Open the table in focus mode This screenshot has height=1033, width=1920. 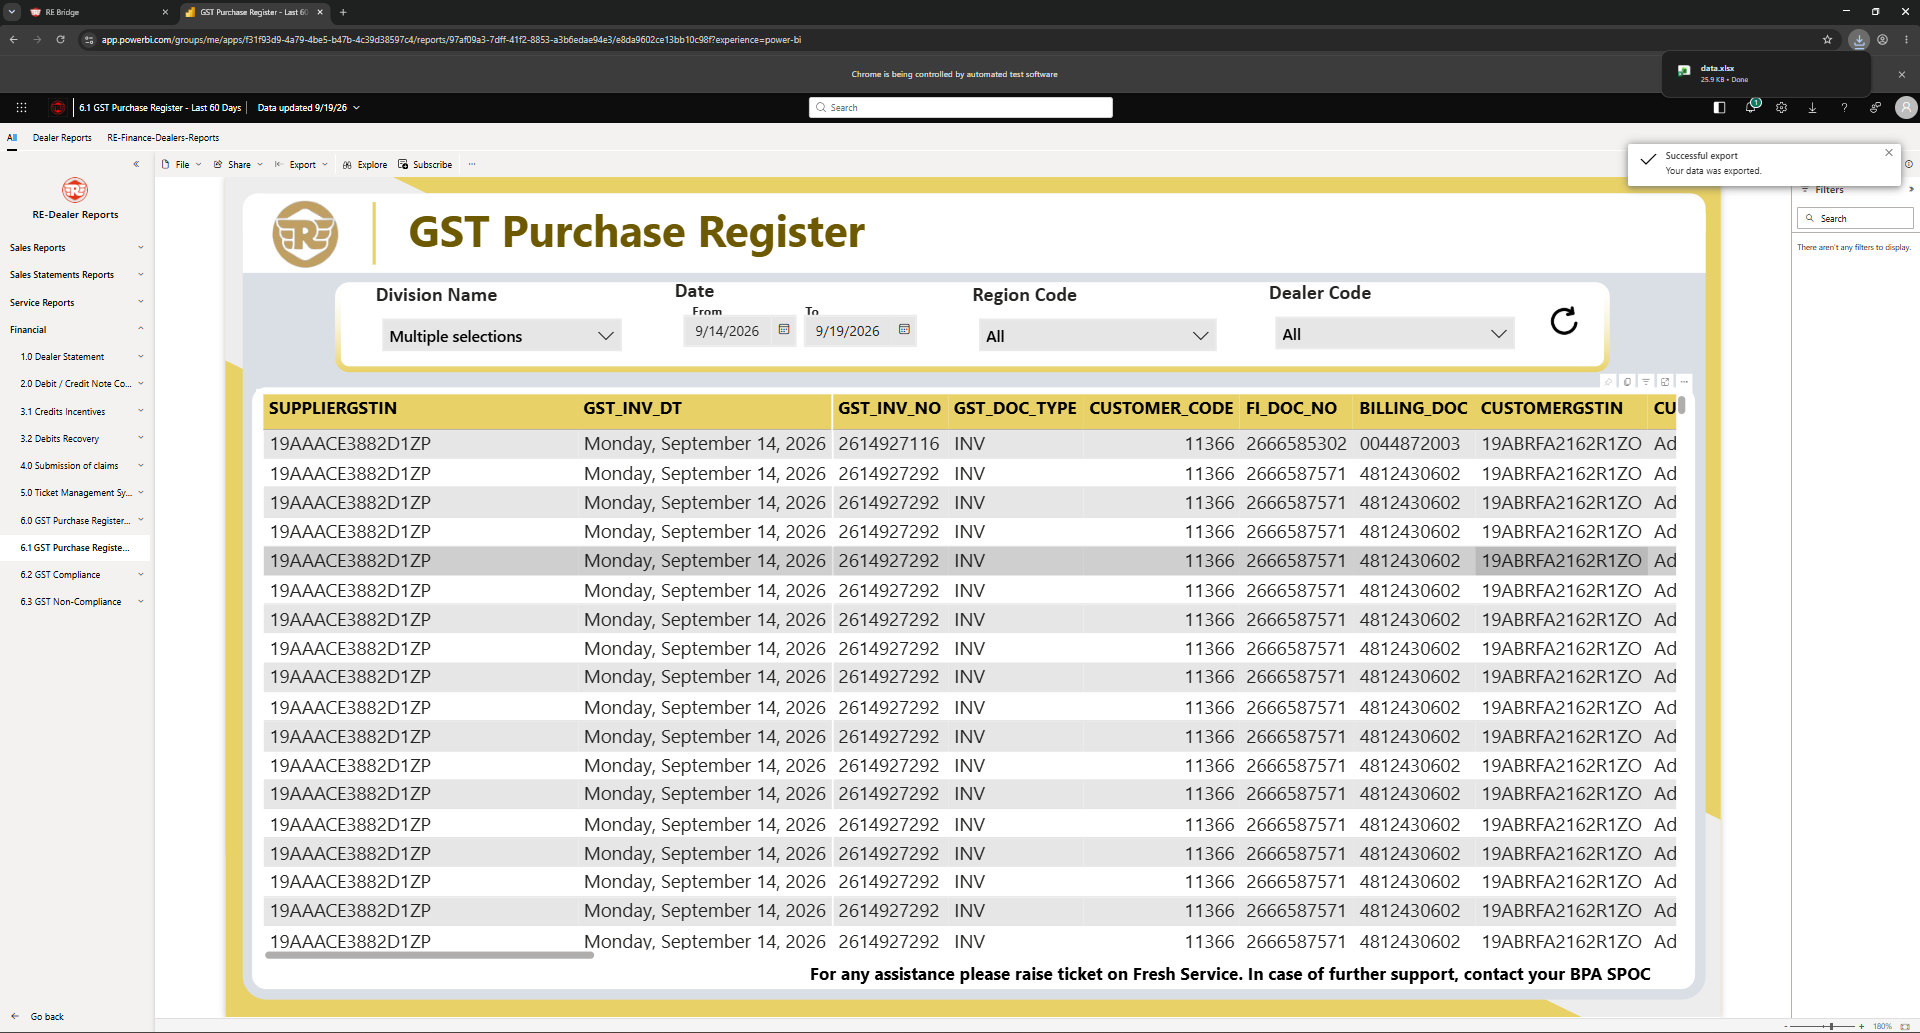tap(1665, 382)
